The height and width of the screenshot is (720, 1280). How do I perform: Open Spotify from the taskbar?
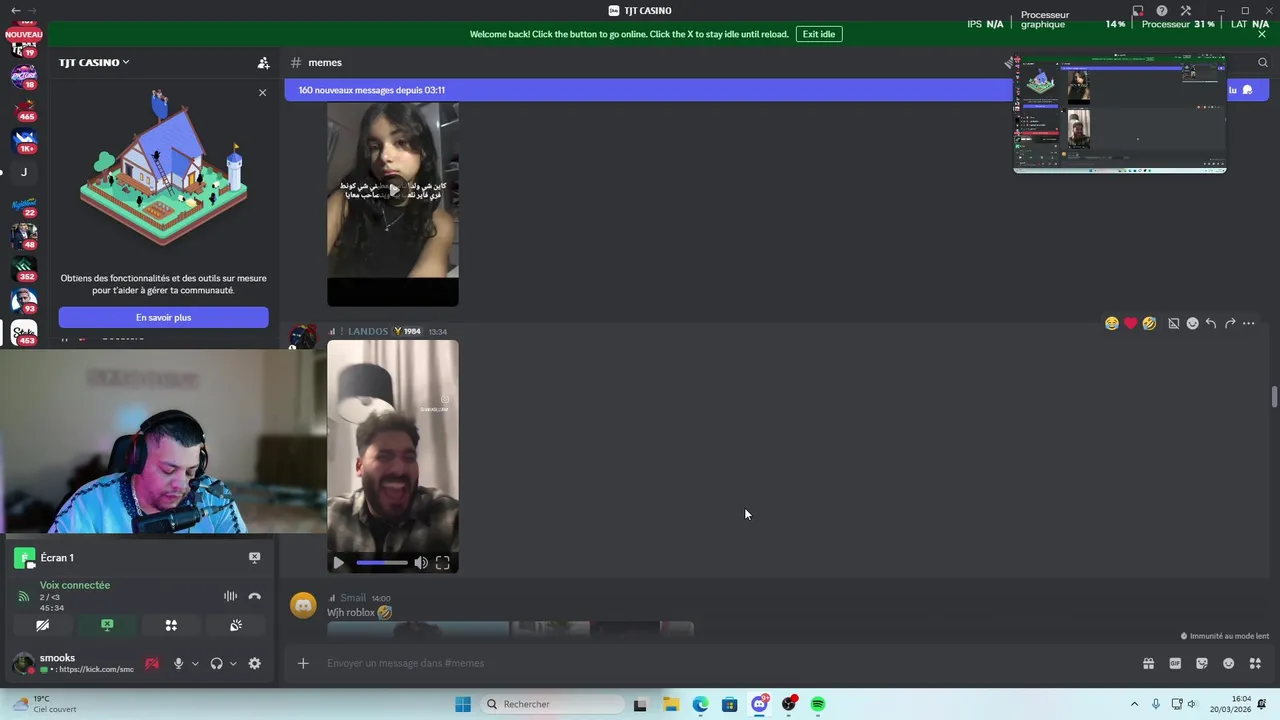(x=818, y=704)
